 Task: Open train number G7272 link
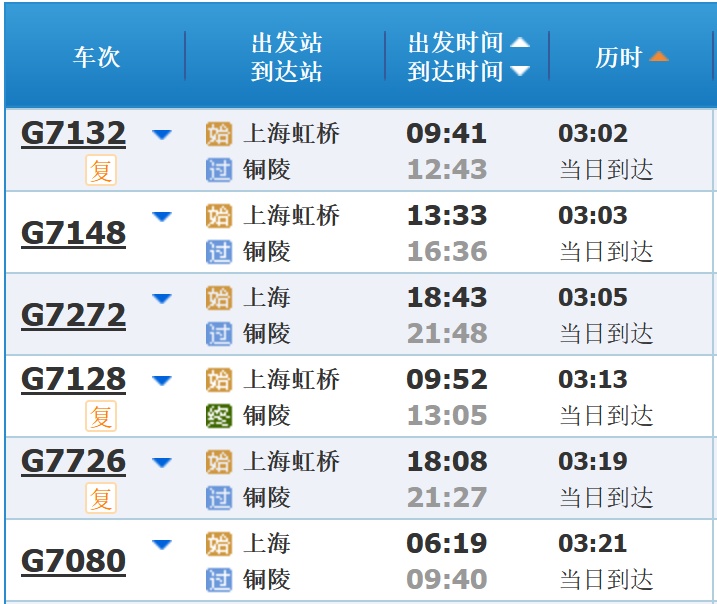[73, 315]
